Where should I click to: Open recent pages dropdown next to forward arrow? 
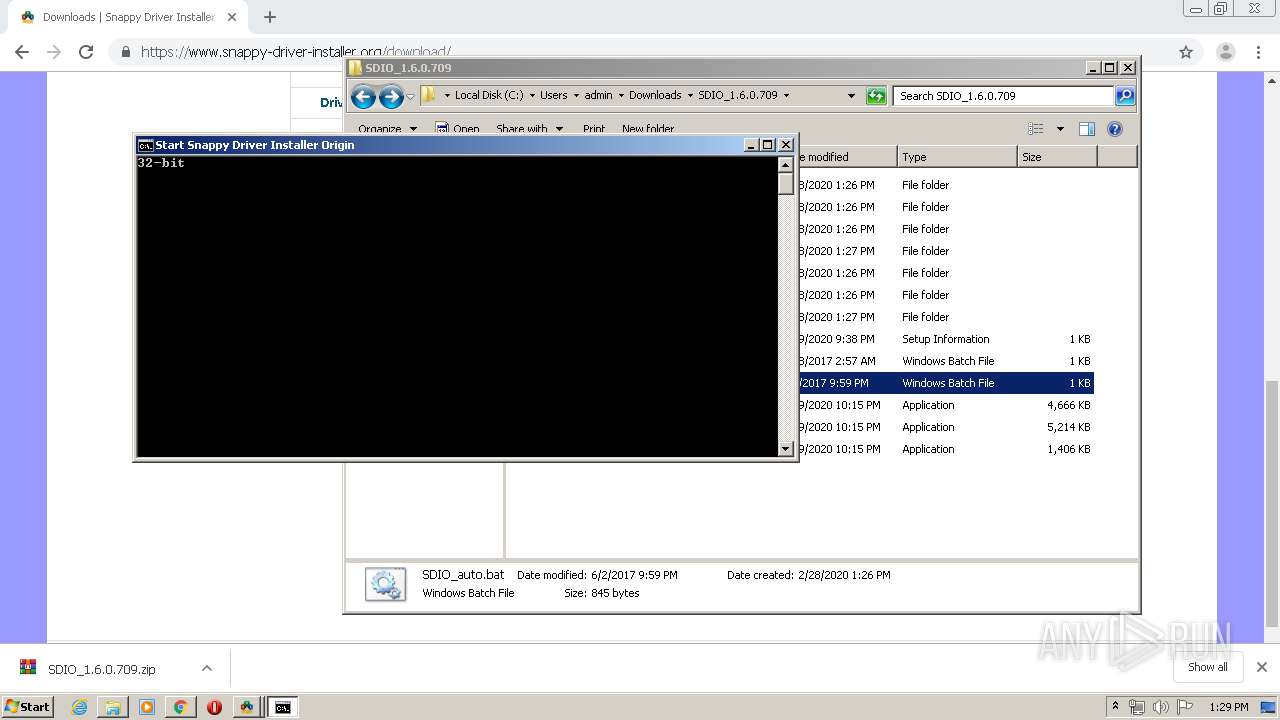(x=410, y=97)
